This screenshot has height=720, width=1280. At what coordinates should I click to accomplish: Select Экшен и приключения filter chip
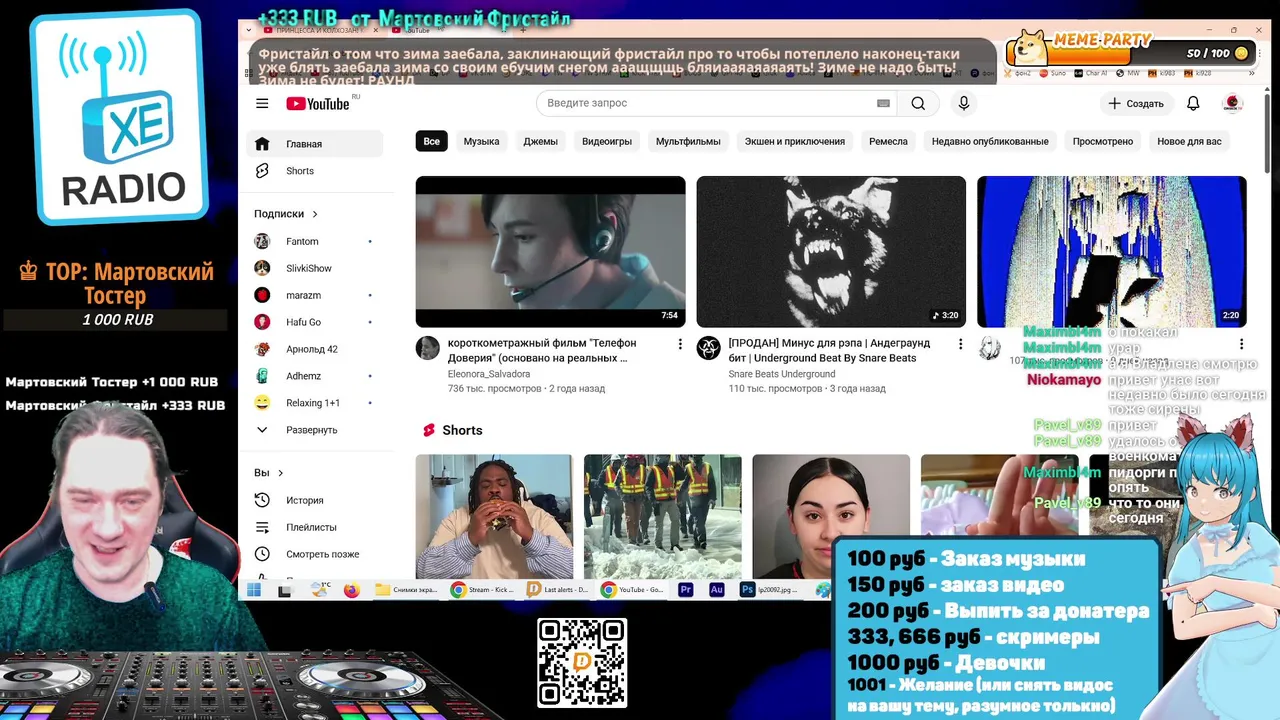795,141
